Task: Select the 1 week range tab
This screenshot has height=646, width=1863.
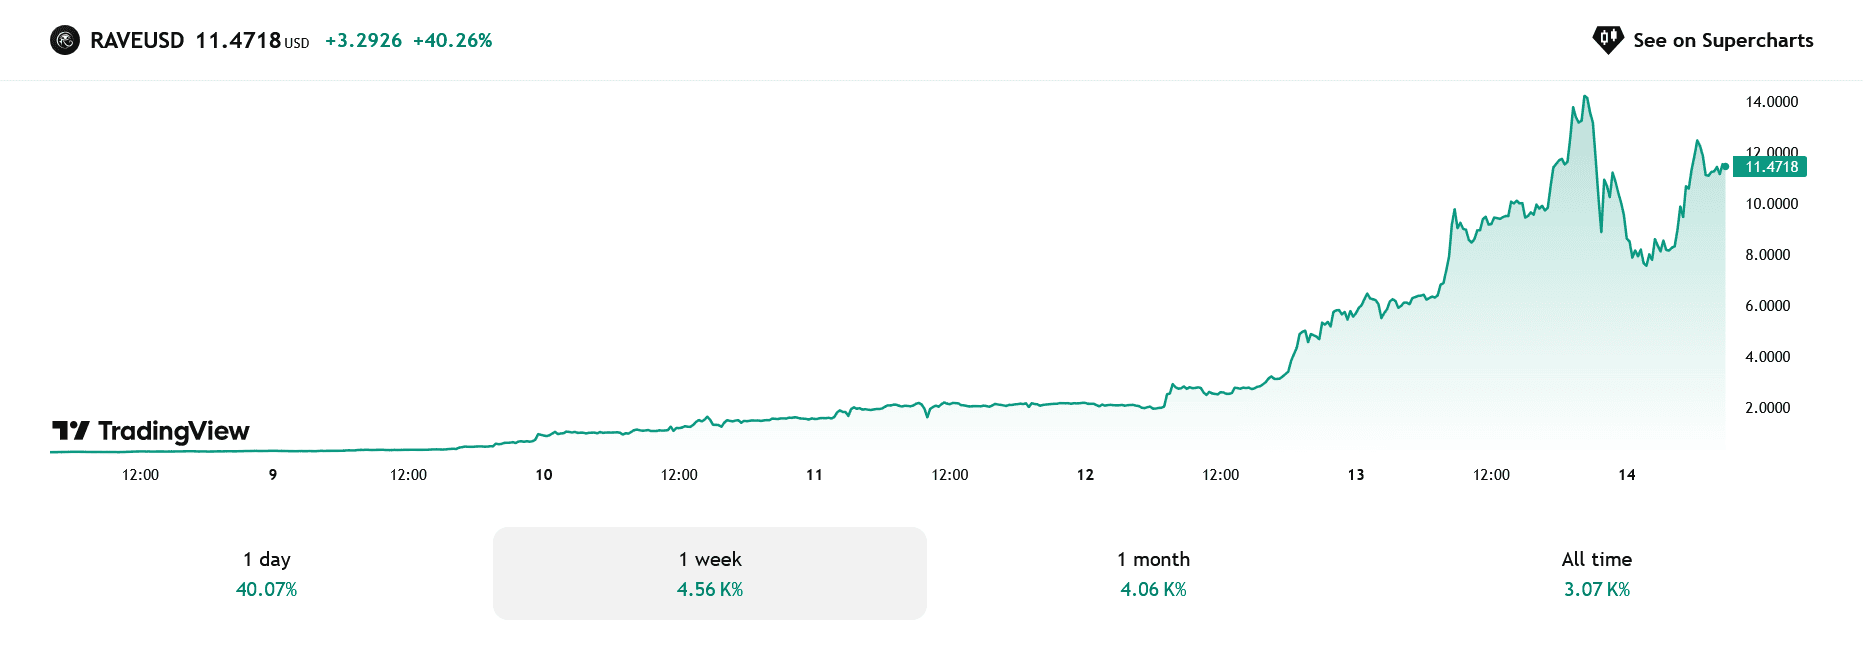Action: 710,573
